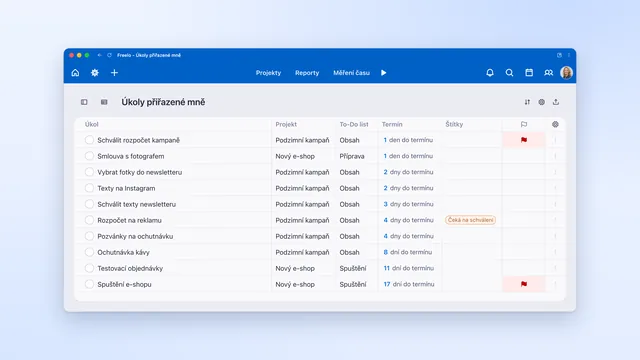Toggle the sidebar panel icon
Image resolution: width=640 pixels, height=360 pixels.
pyautogui.click(x=84, y=102)
